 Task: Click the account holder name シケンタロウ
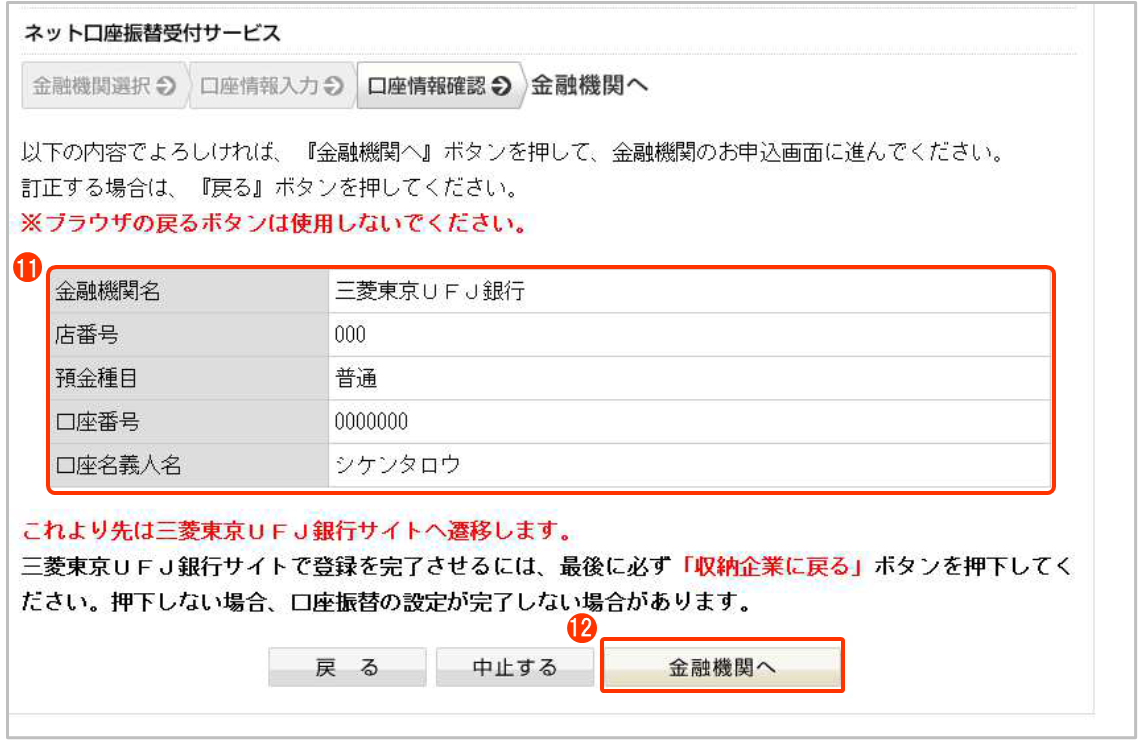click(x=397, y=465)
